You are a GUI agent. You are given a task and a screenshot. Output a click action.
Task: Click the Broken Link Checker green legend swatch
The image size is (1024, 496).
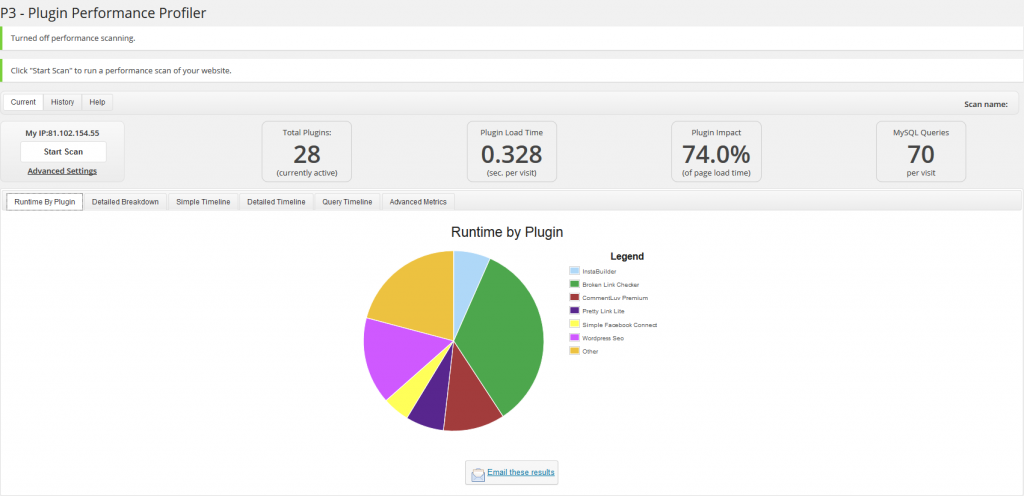point(575,284)
